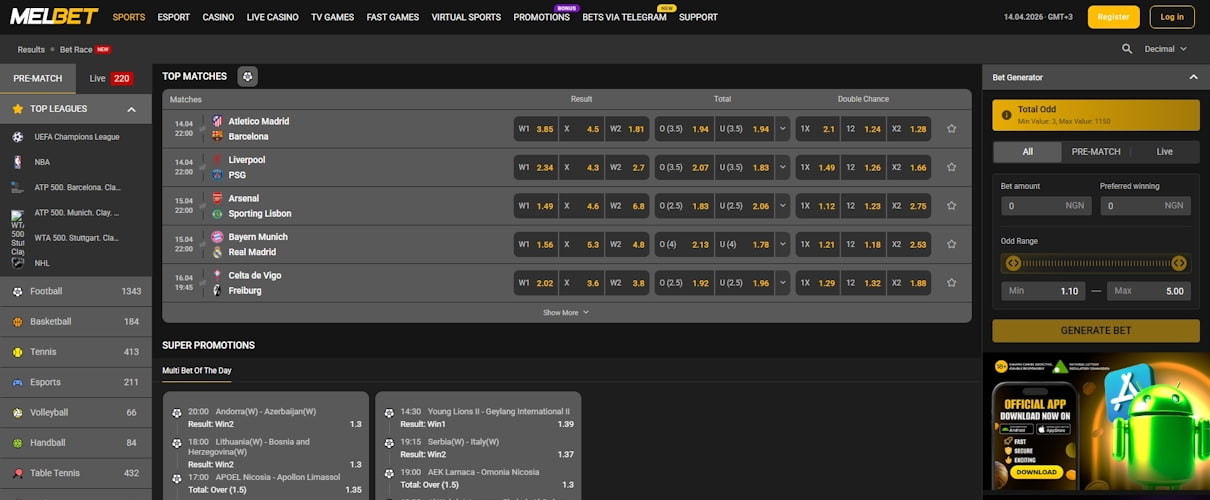Choose X2 2.53 in Bayern Munich row
This screenshot has width=1210, height=500.
pos(909,244)
